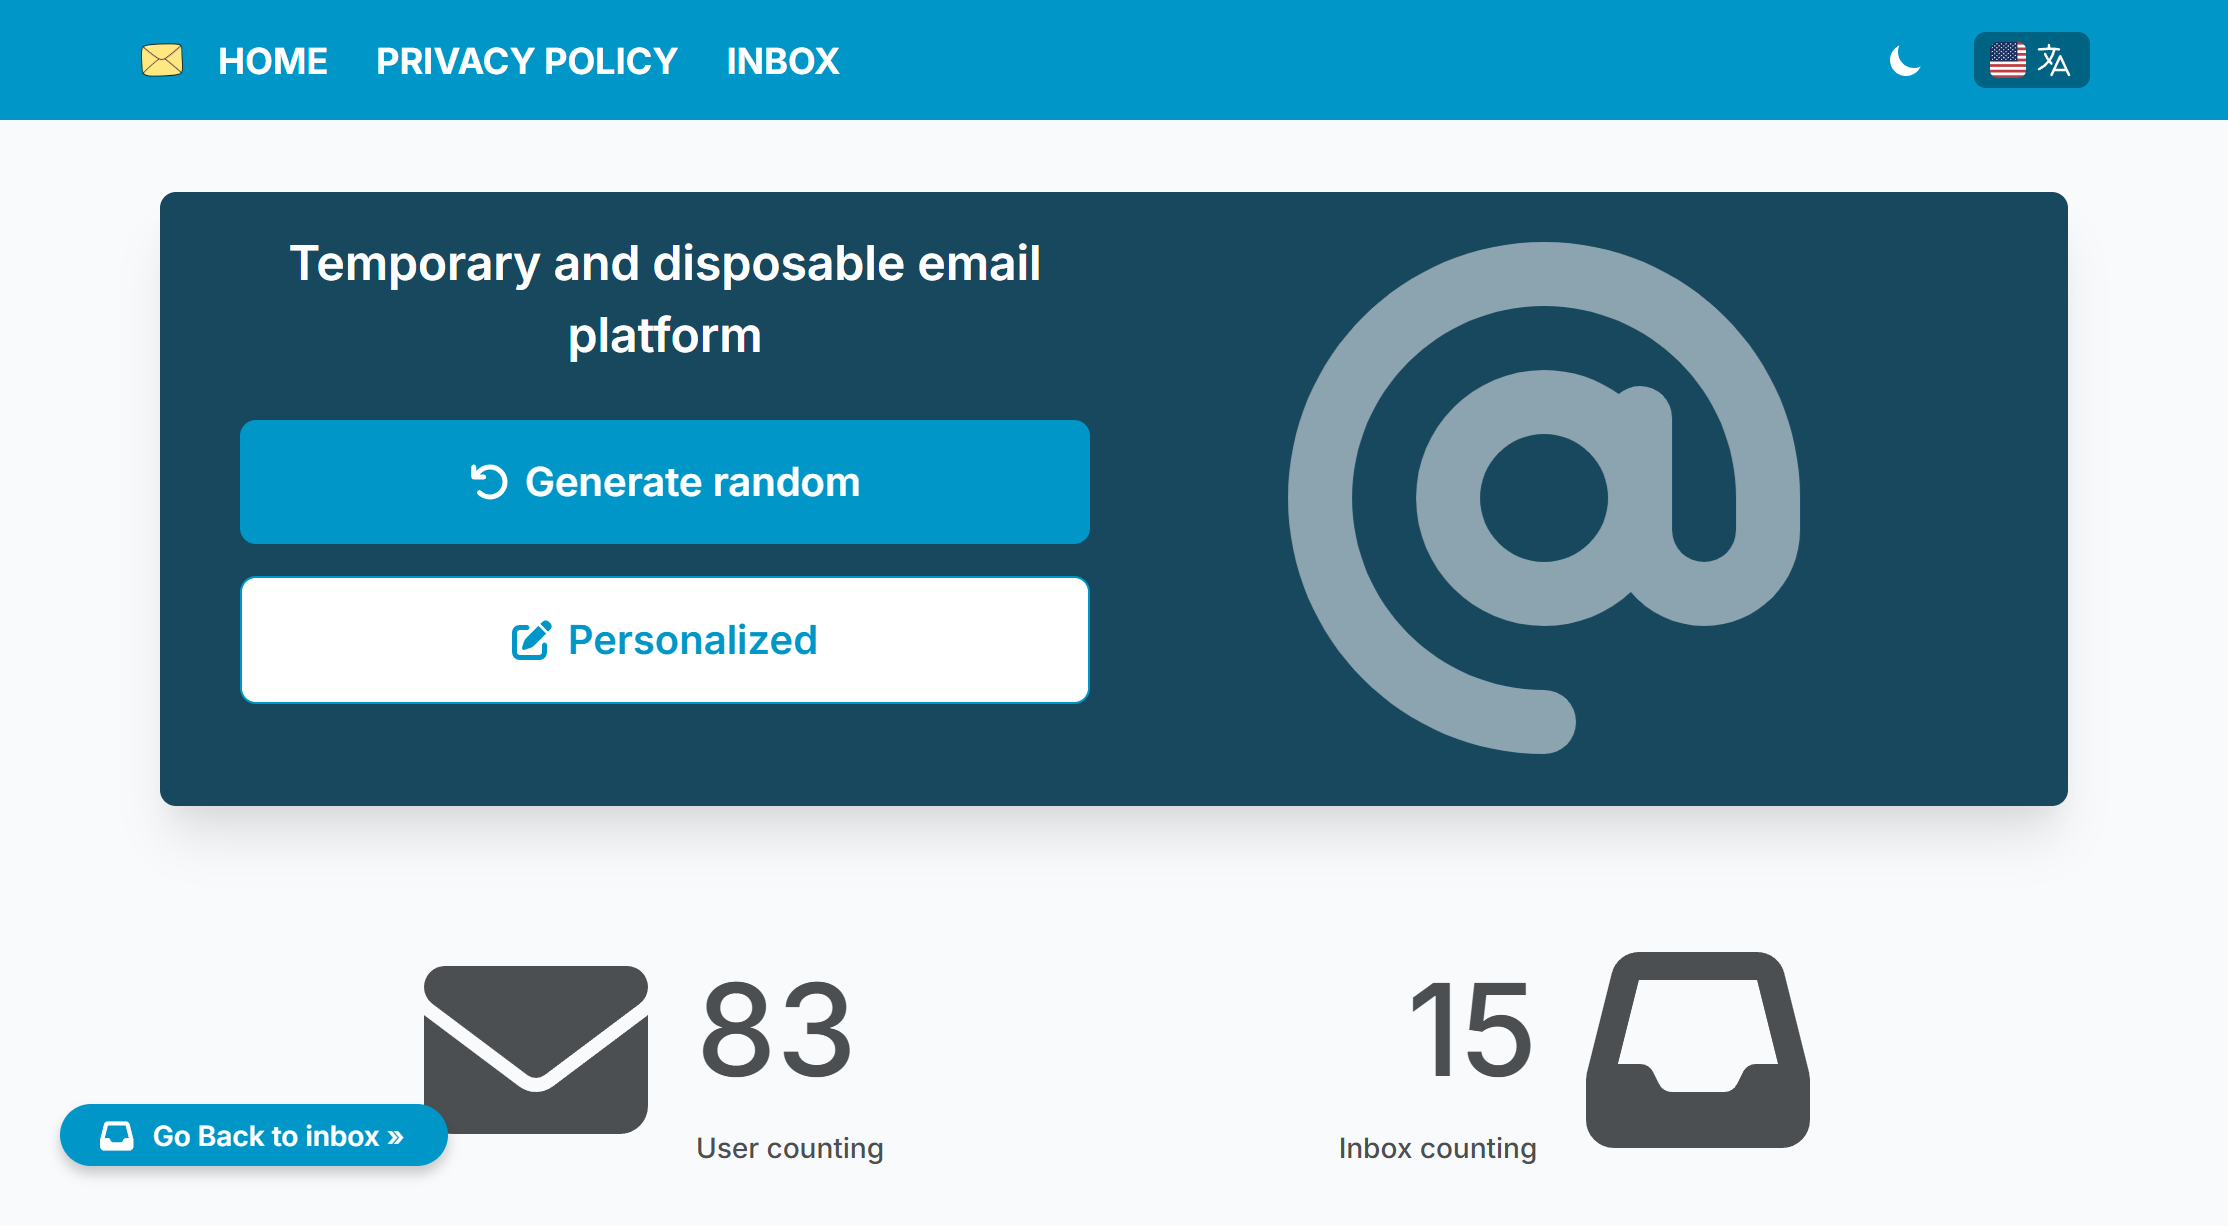This screenshot has width=2228, height=1226.
Task: Click the yellow envelope logo icon
Action: point(162,60)
